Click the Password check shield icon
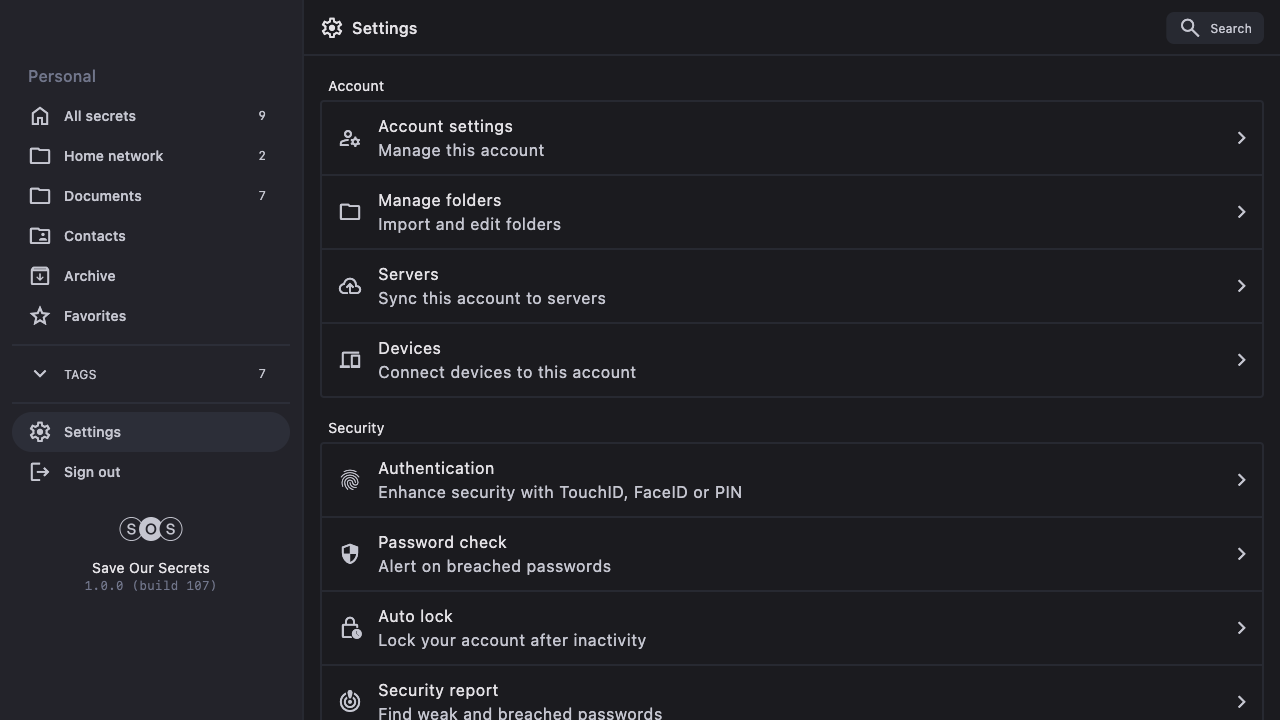The height and width of the screenshot is (720, 1280). click(x=350, y=554)
